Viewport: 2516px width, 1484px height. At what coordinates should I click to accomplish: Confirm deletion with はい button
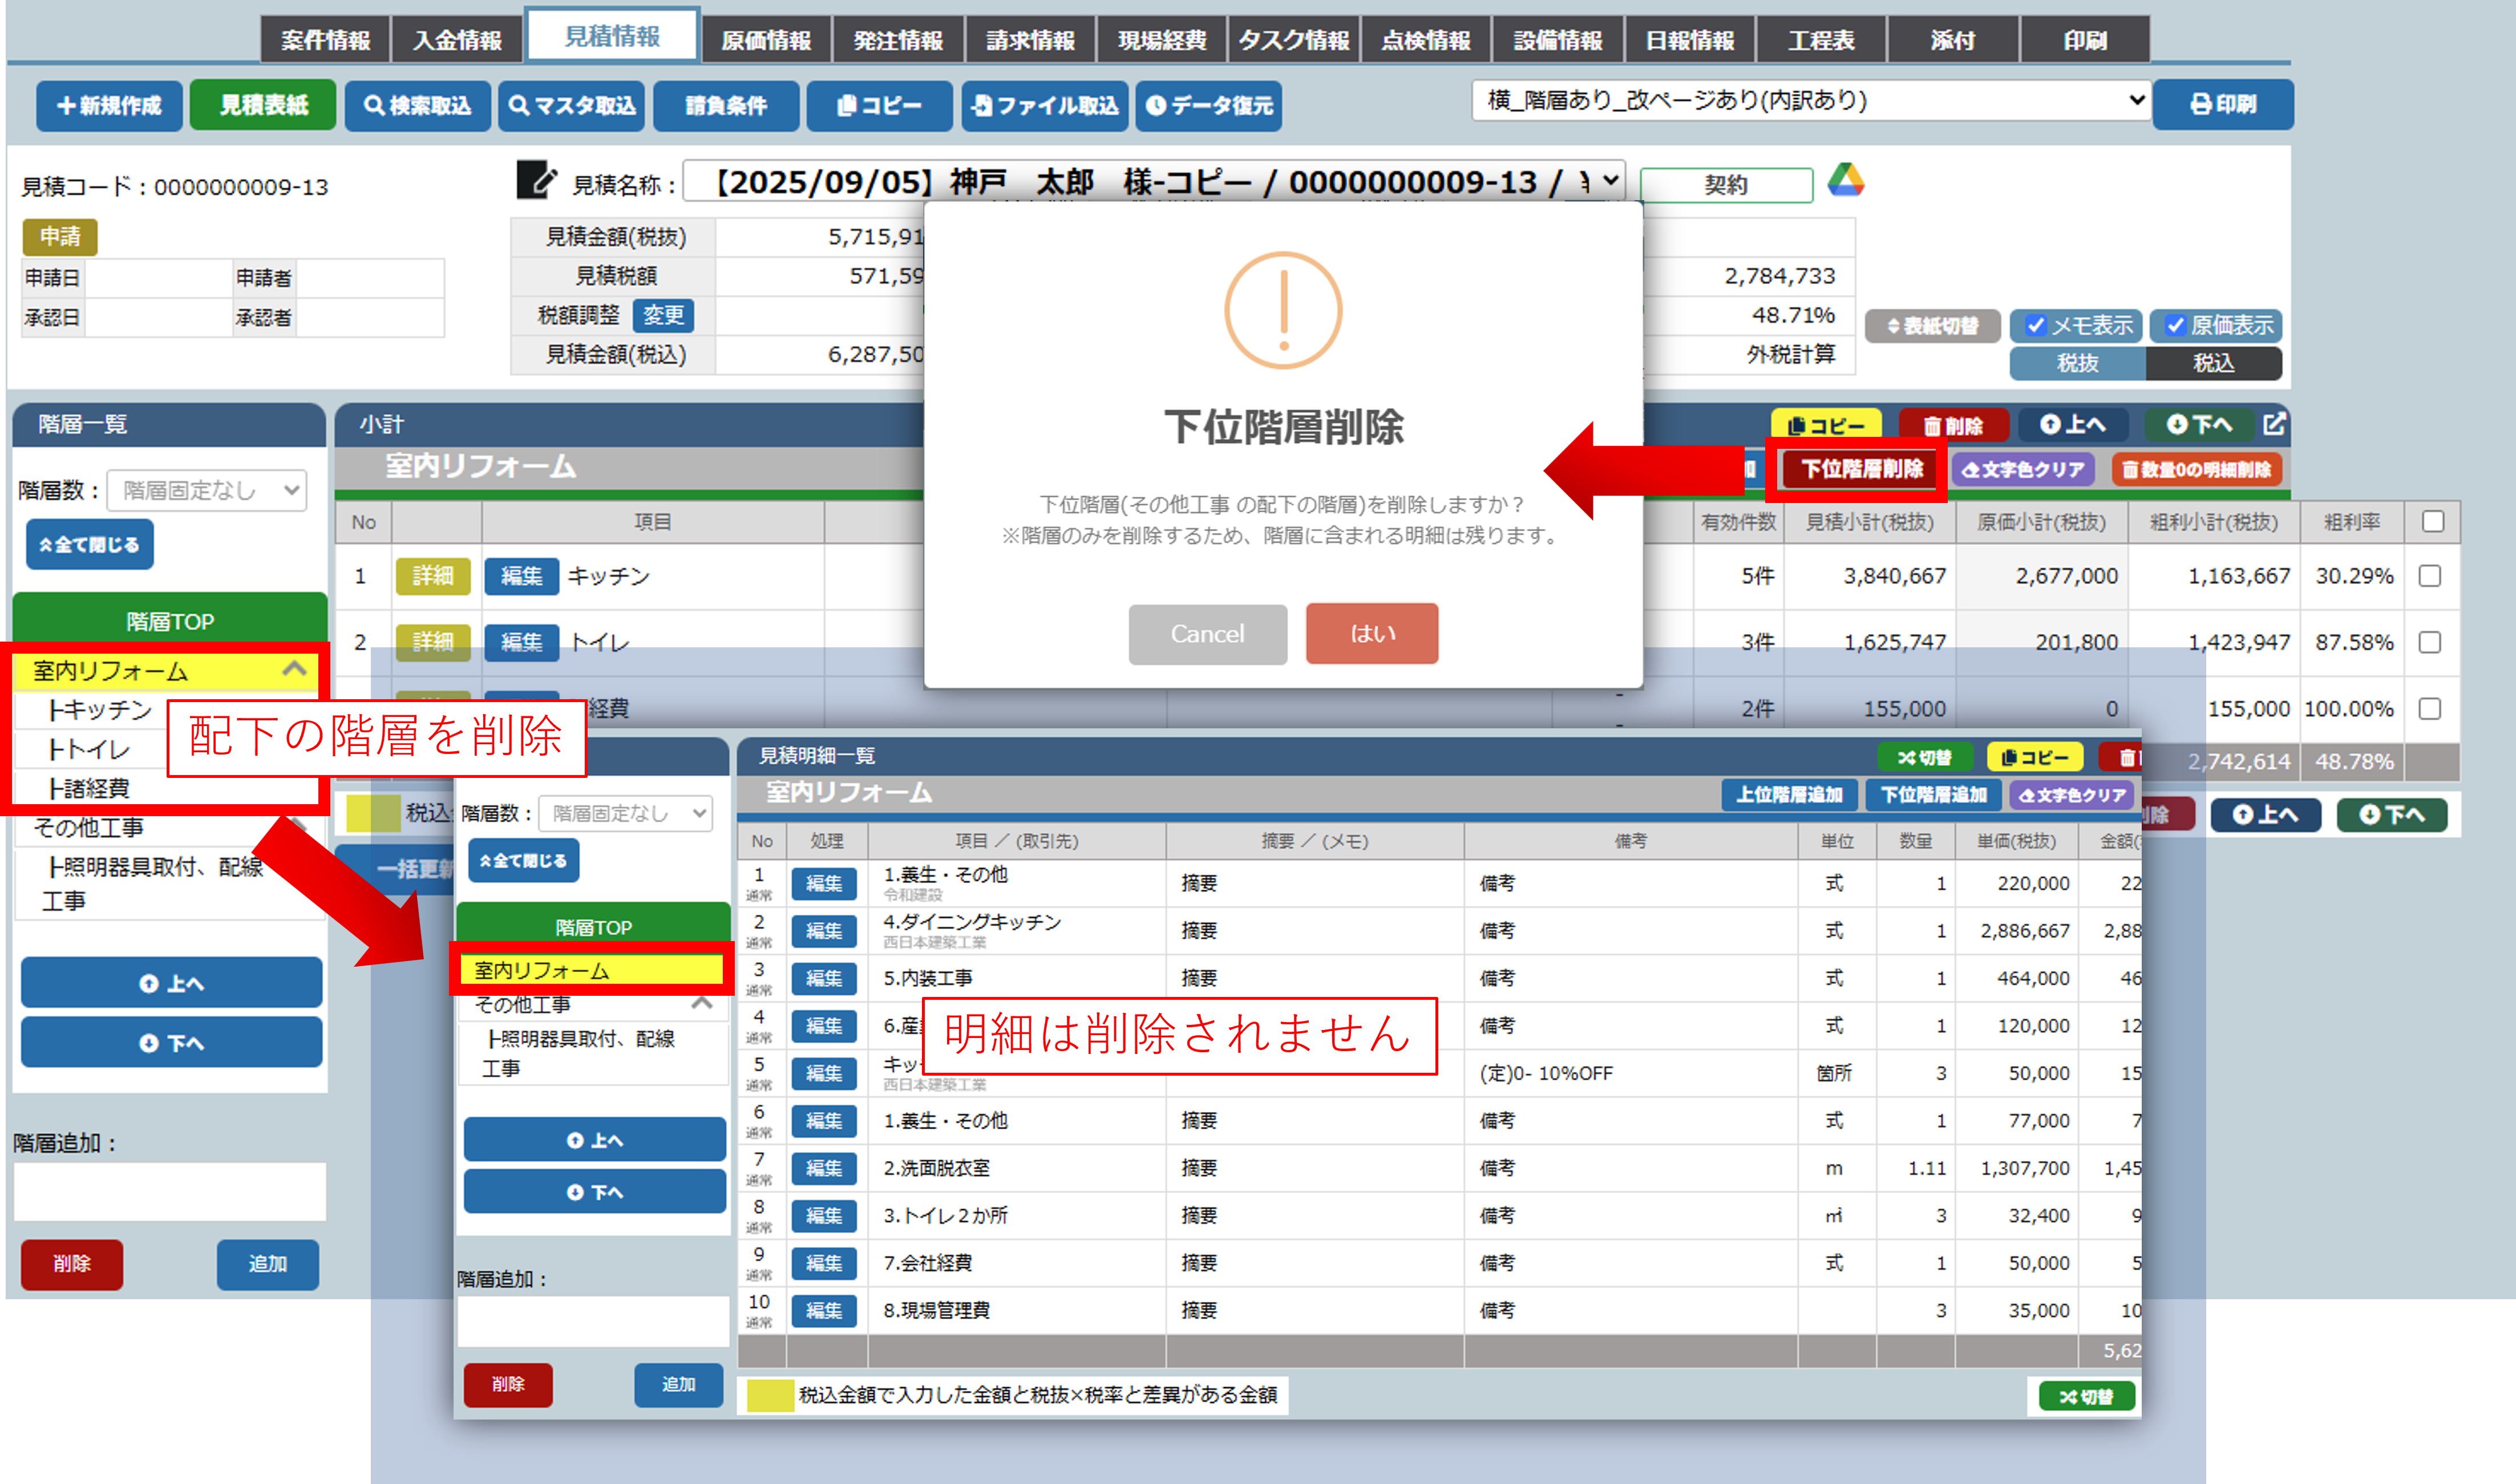[x=1372, y=633]
